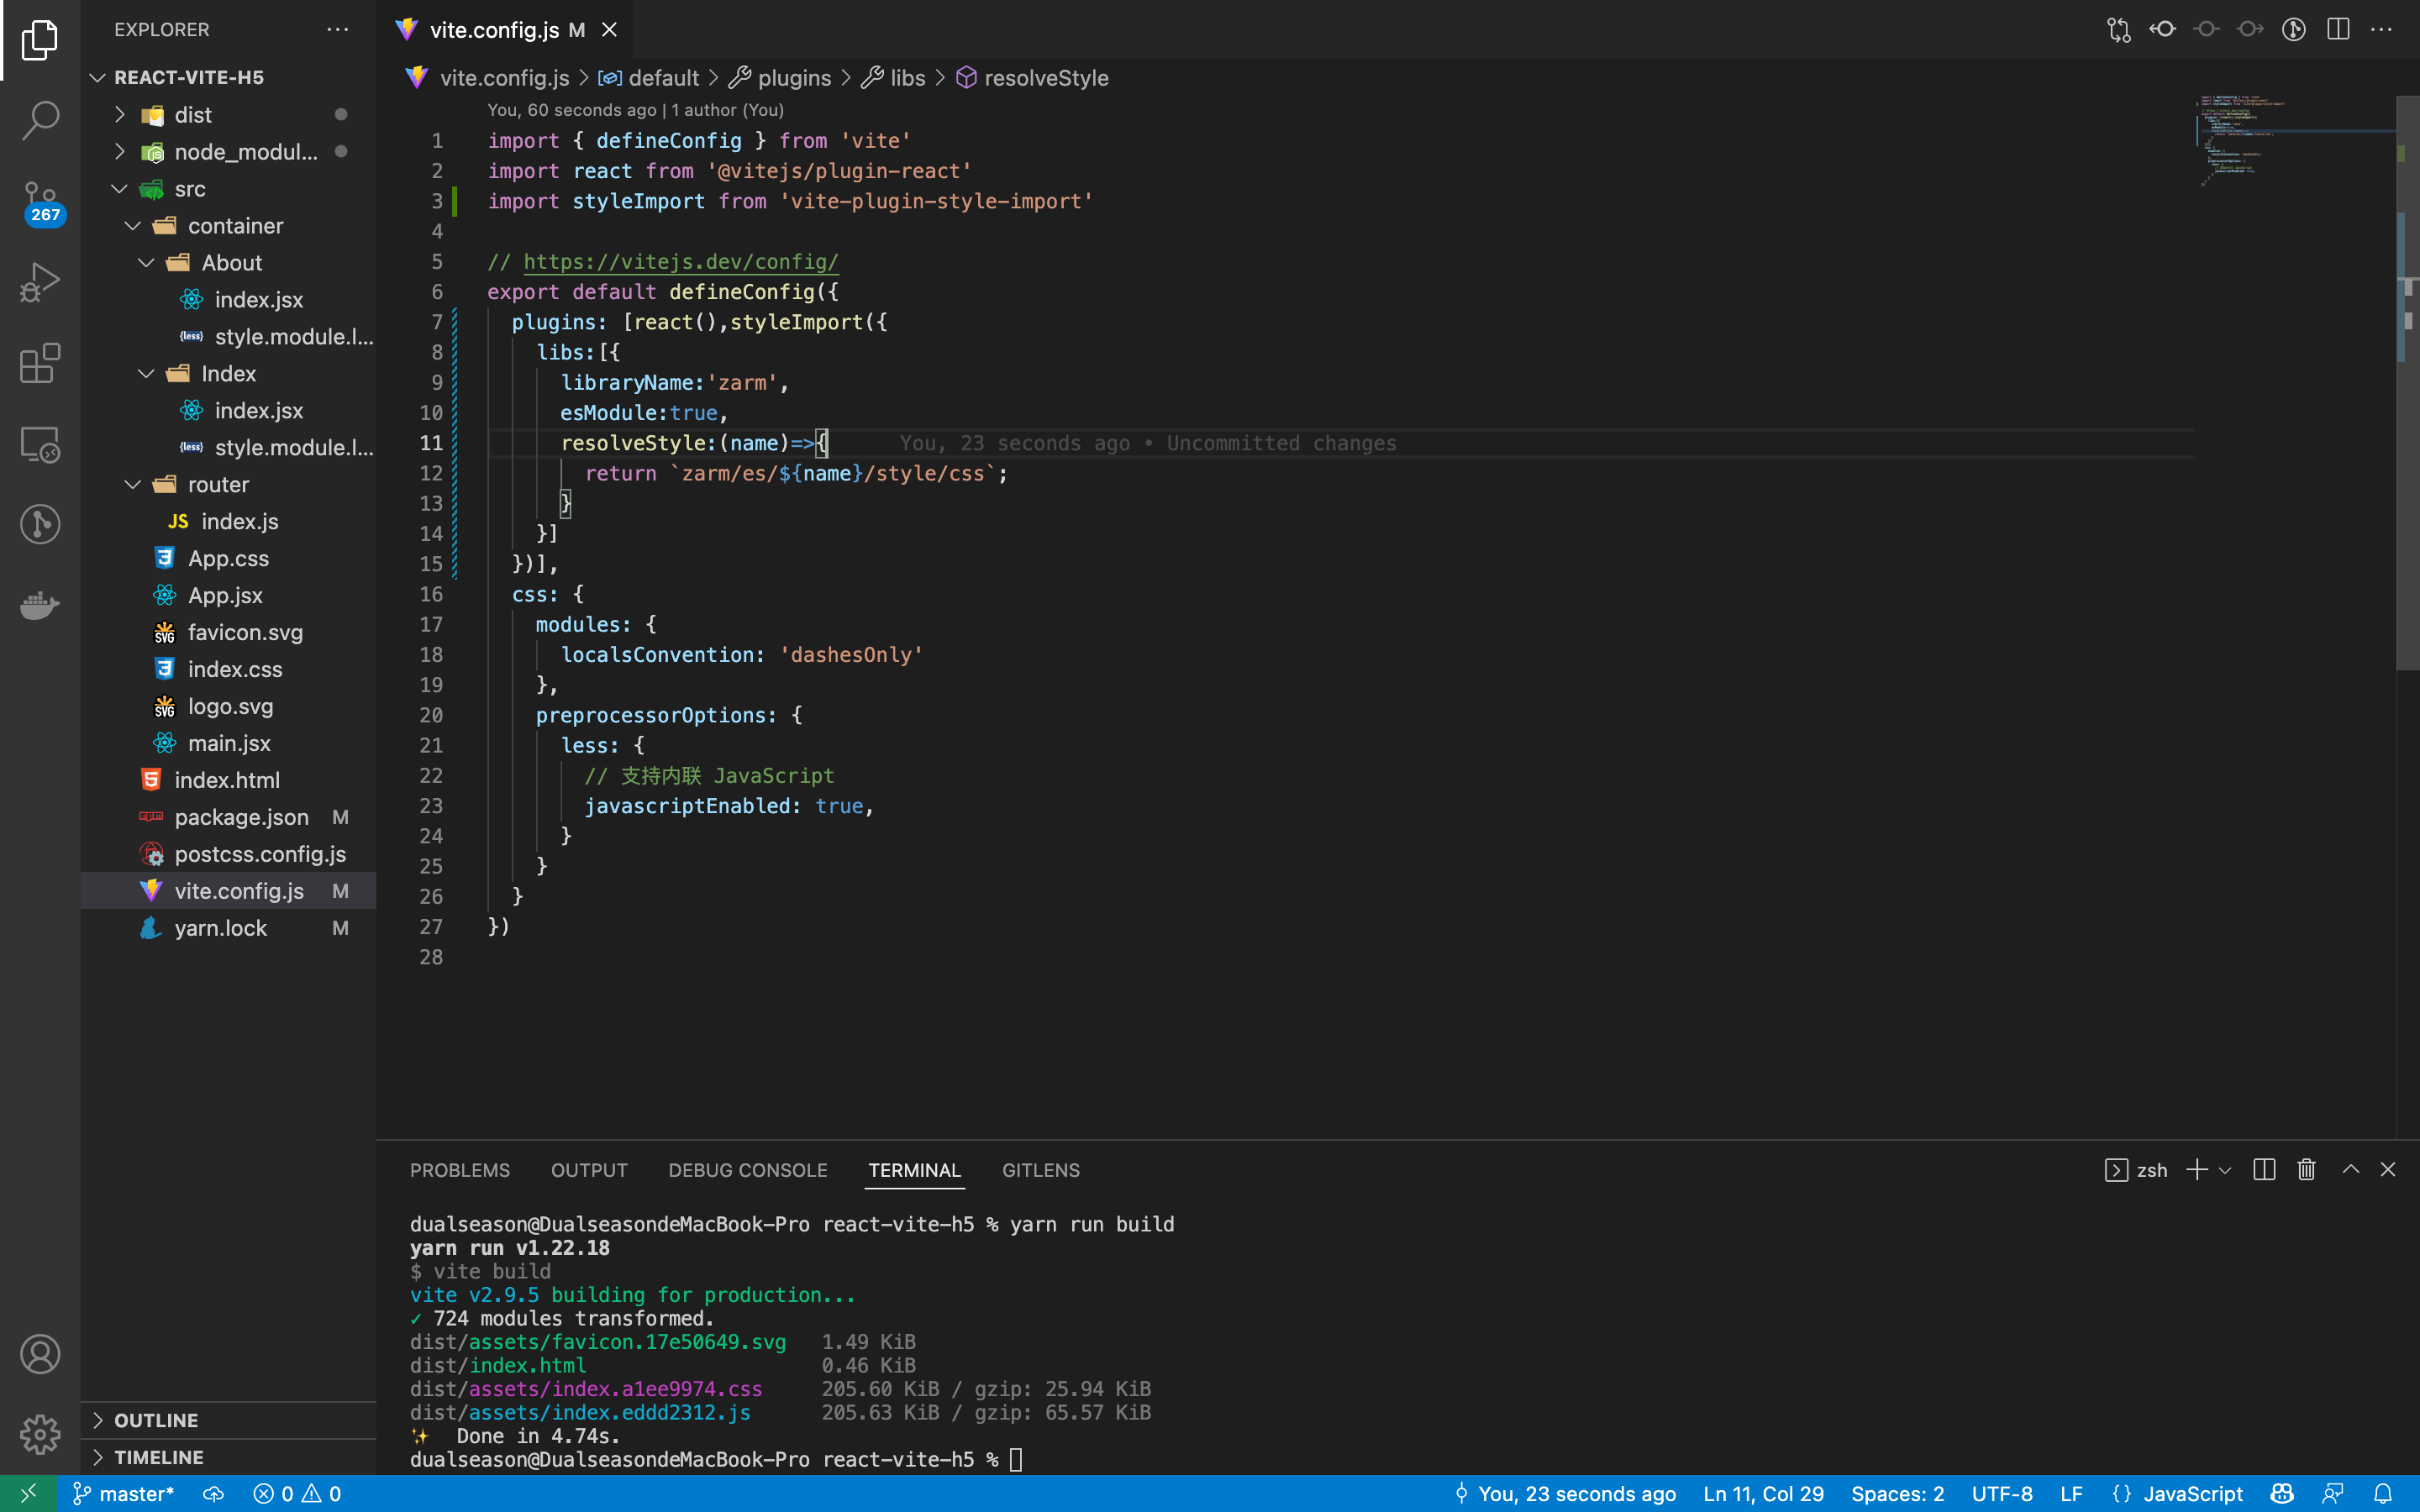
Task: Open the errors and warnings indicator
Action: (297, 1494)
